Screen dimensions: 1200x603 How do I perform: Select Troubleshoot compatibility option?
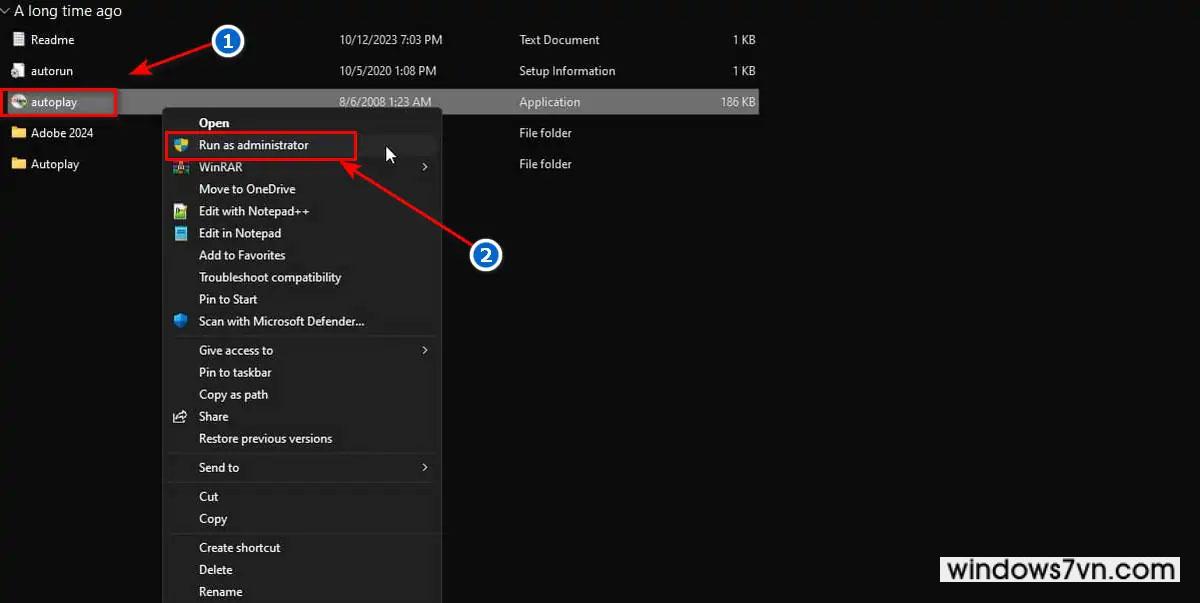[x=270, y=277]
